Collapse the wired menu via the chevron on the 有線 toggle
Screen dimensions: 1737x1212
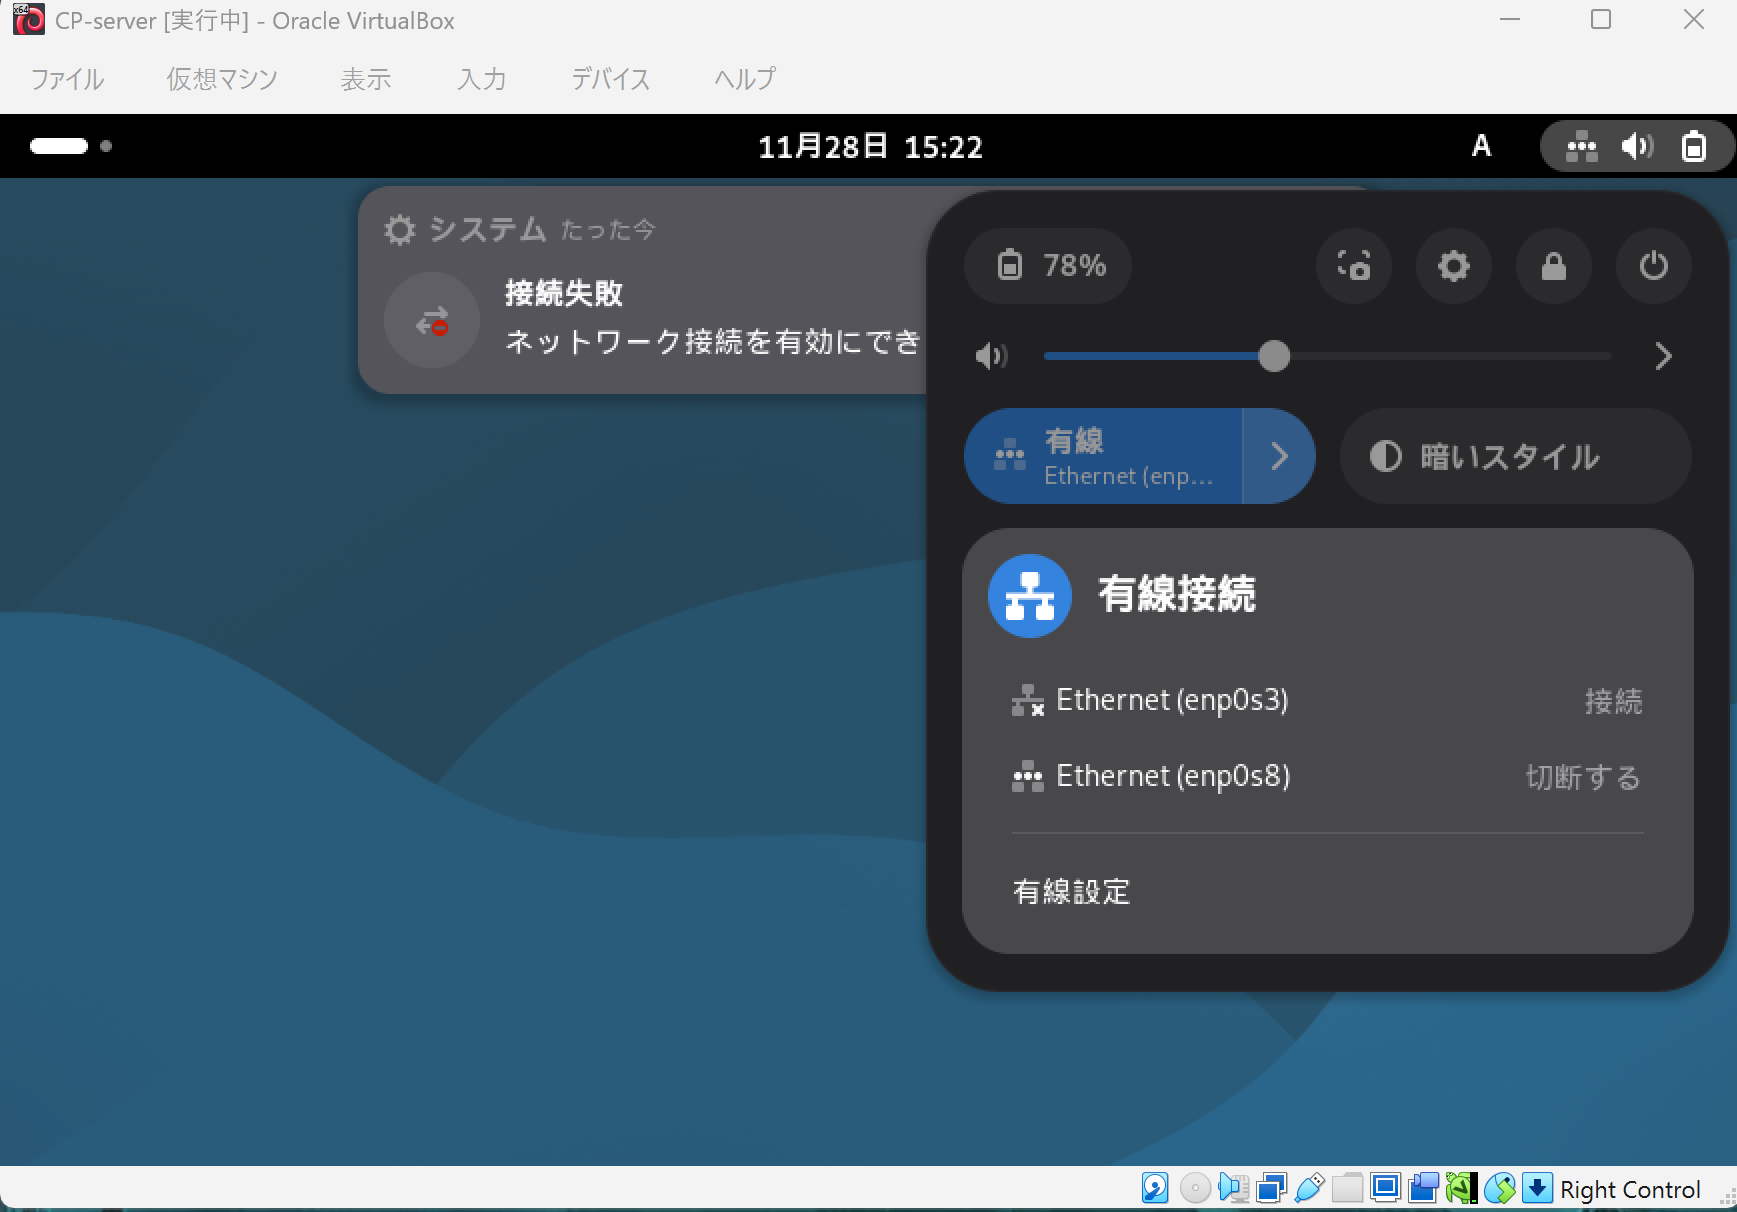(1279, 456)
